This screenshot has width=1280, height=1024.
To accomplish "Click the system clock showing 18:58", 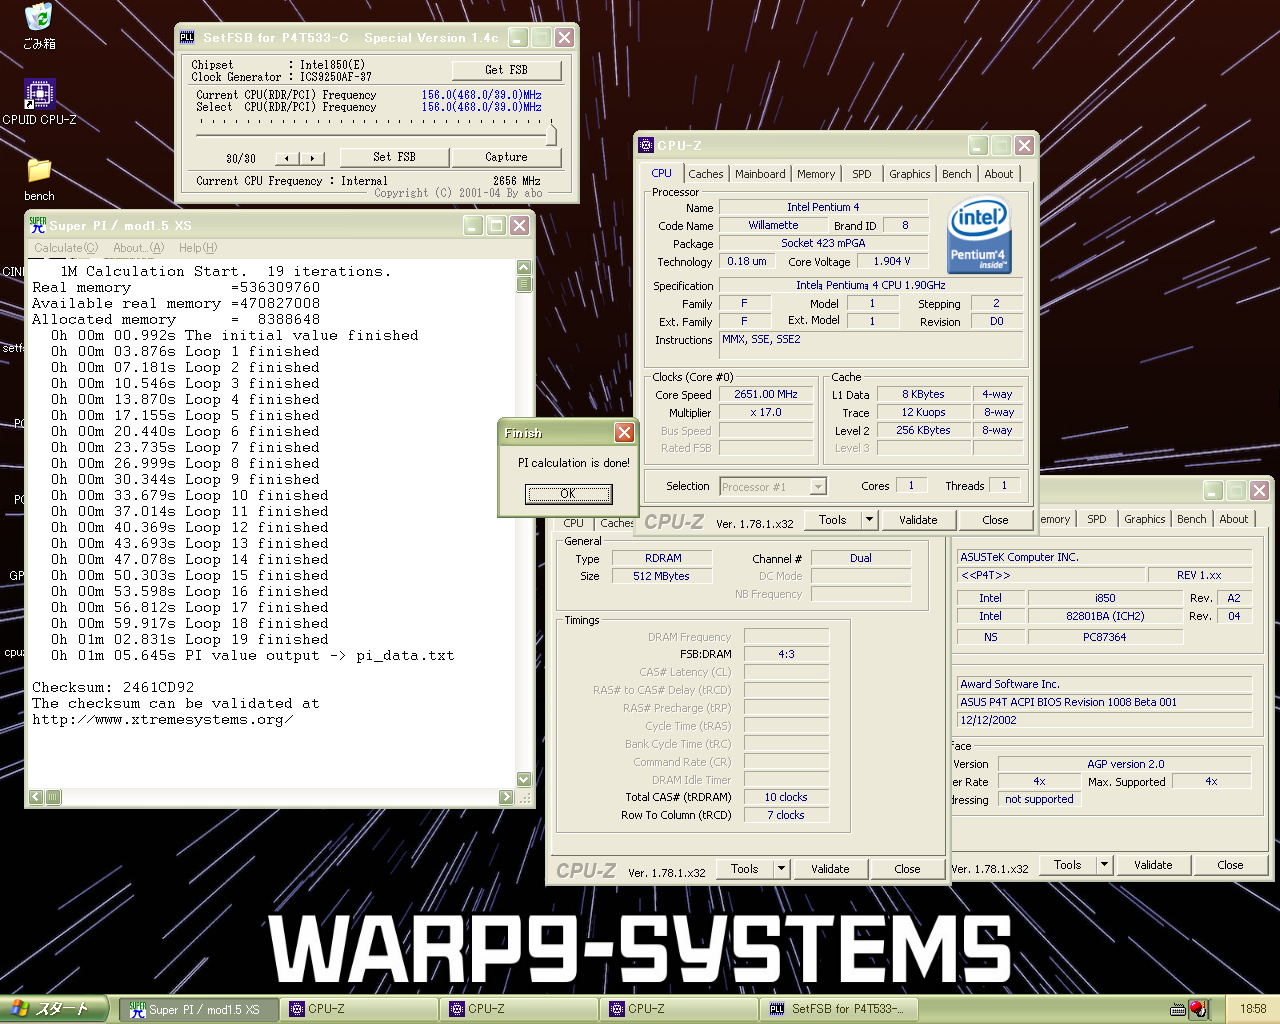I will (x=1253, y=1009).
